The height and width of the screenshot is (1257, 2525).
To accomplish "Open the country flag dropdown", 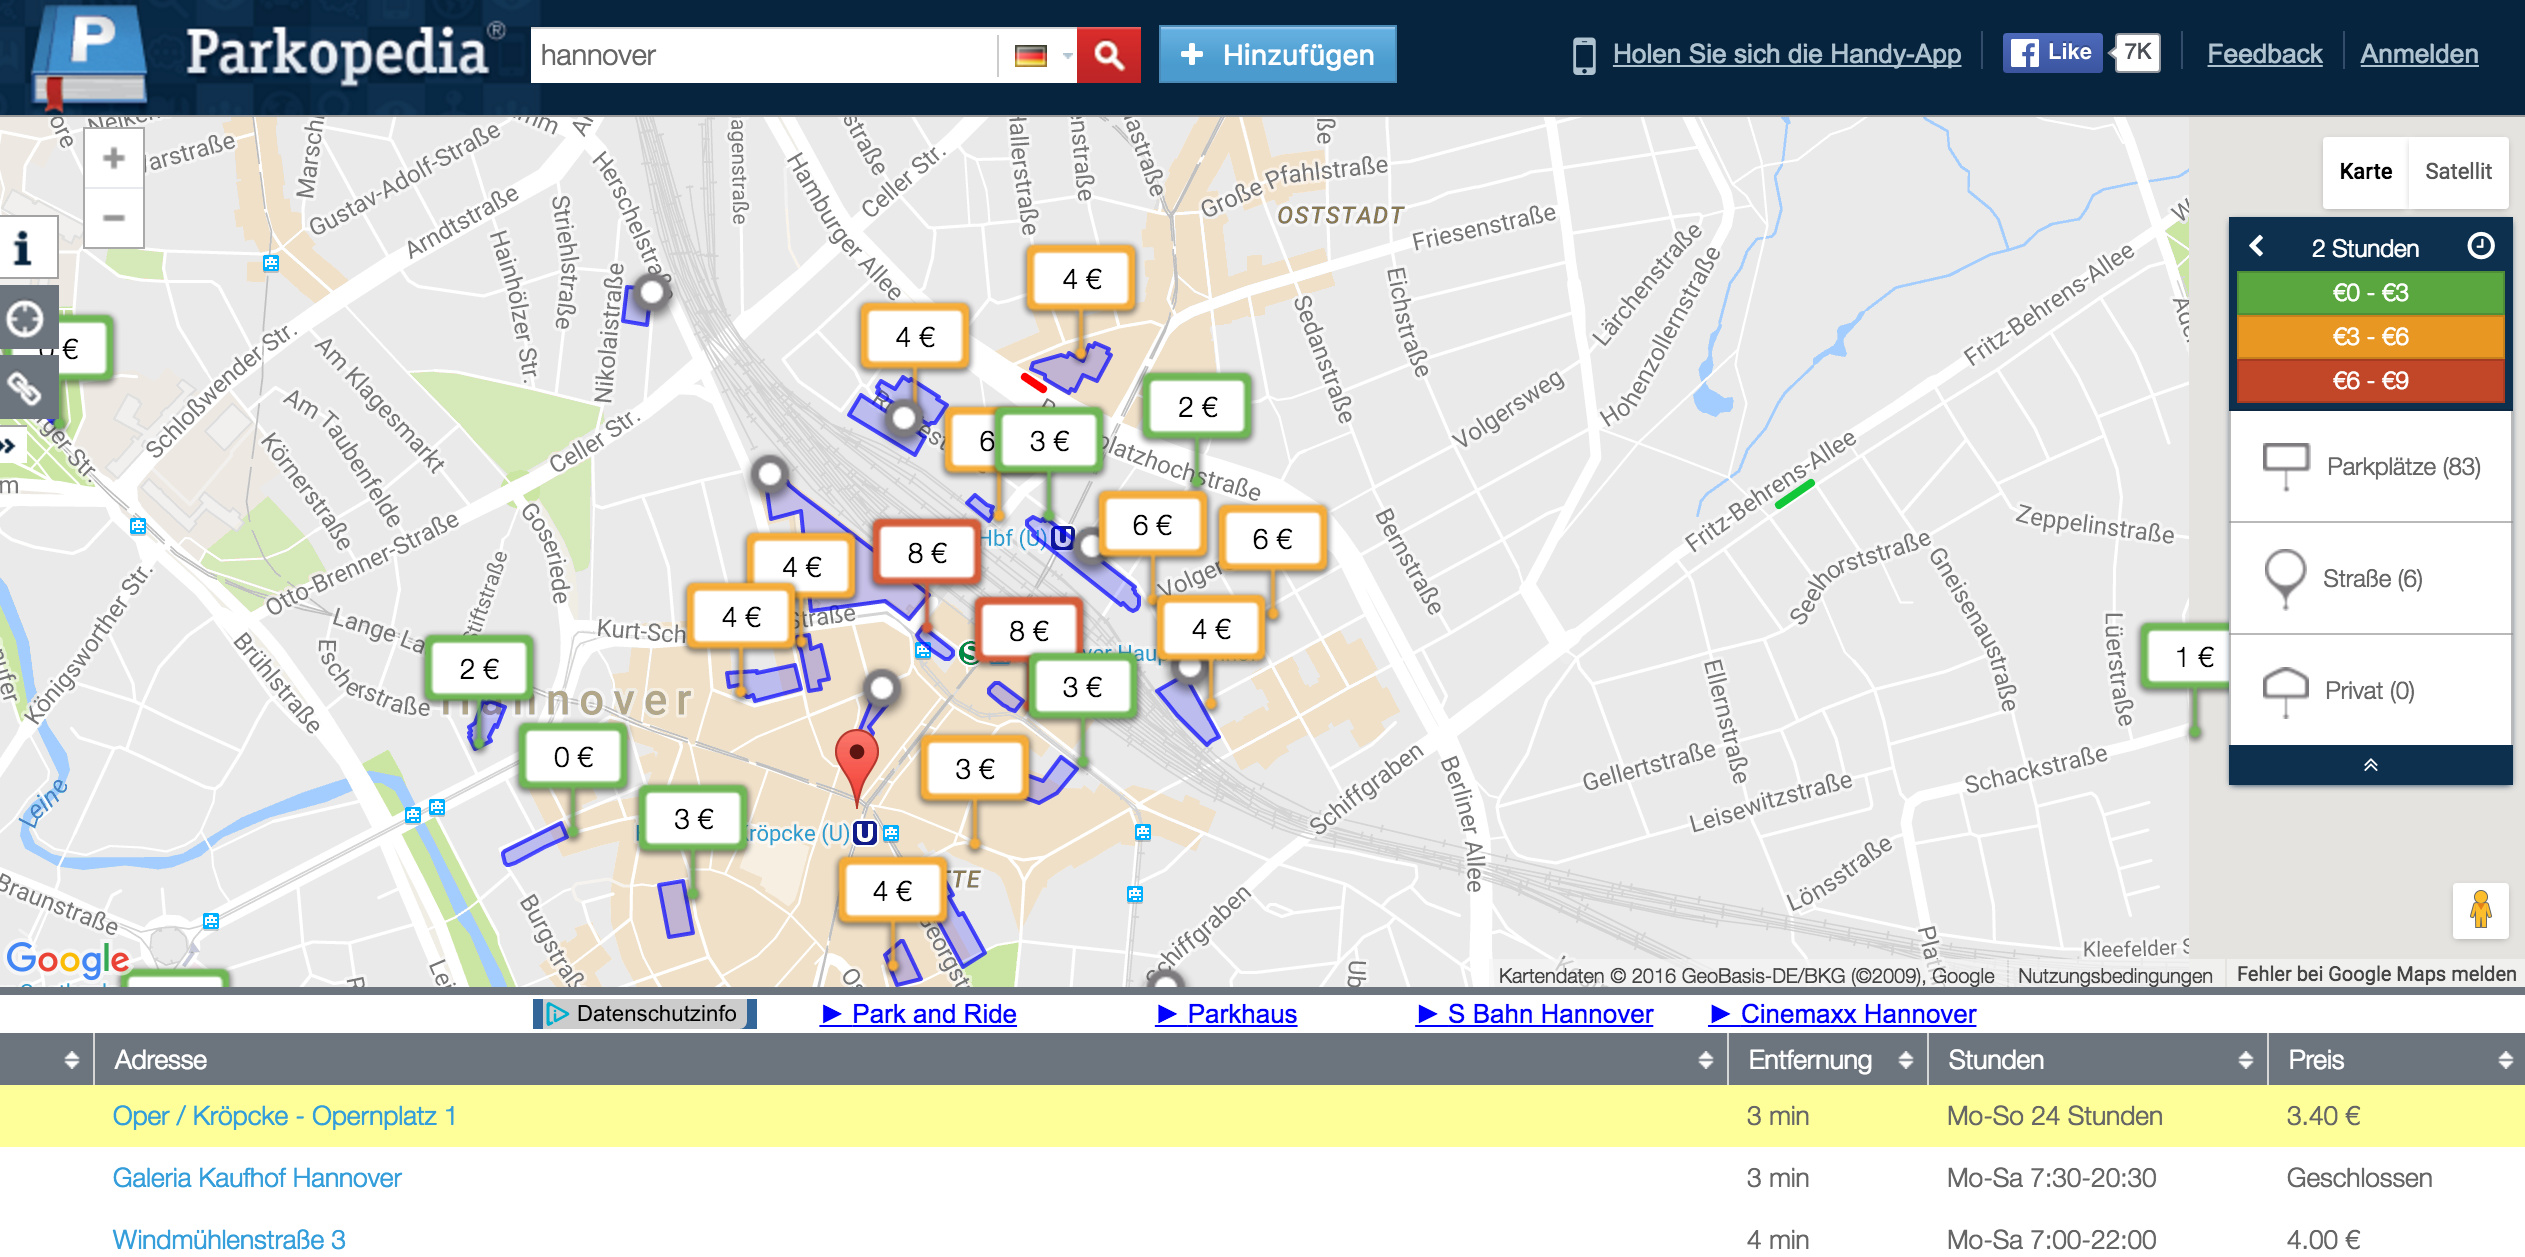I will pos(1040,56).
